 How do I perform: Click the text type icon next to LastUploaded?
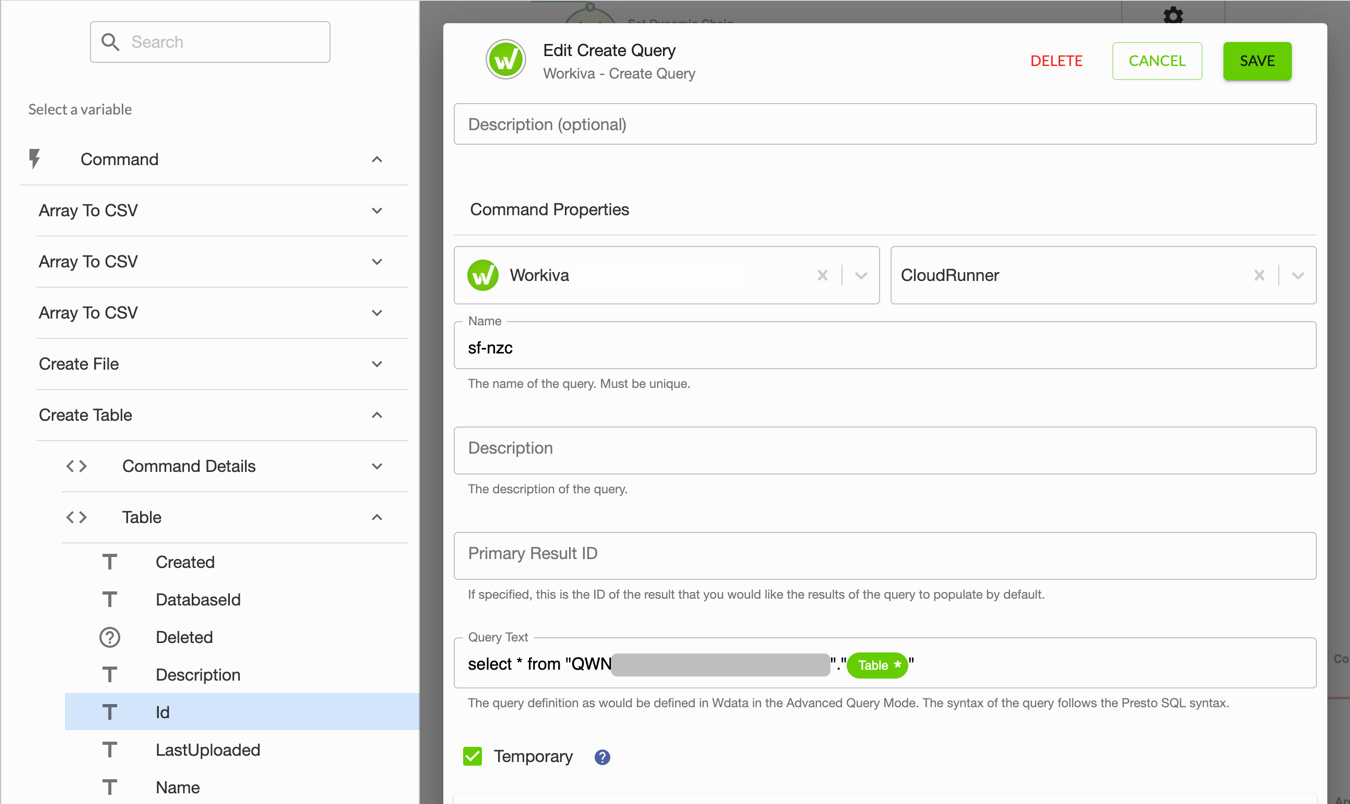click(x=110, y=750)
